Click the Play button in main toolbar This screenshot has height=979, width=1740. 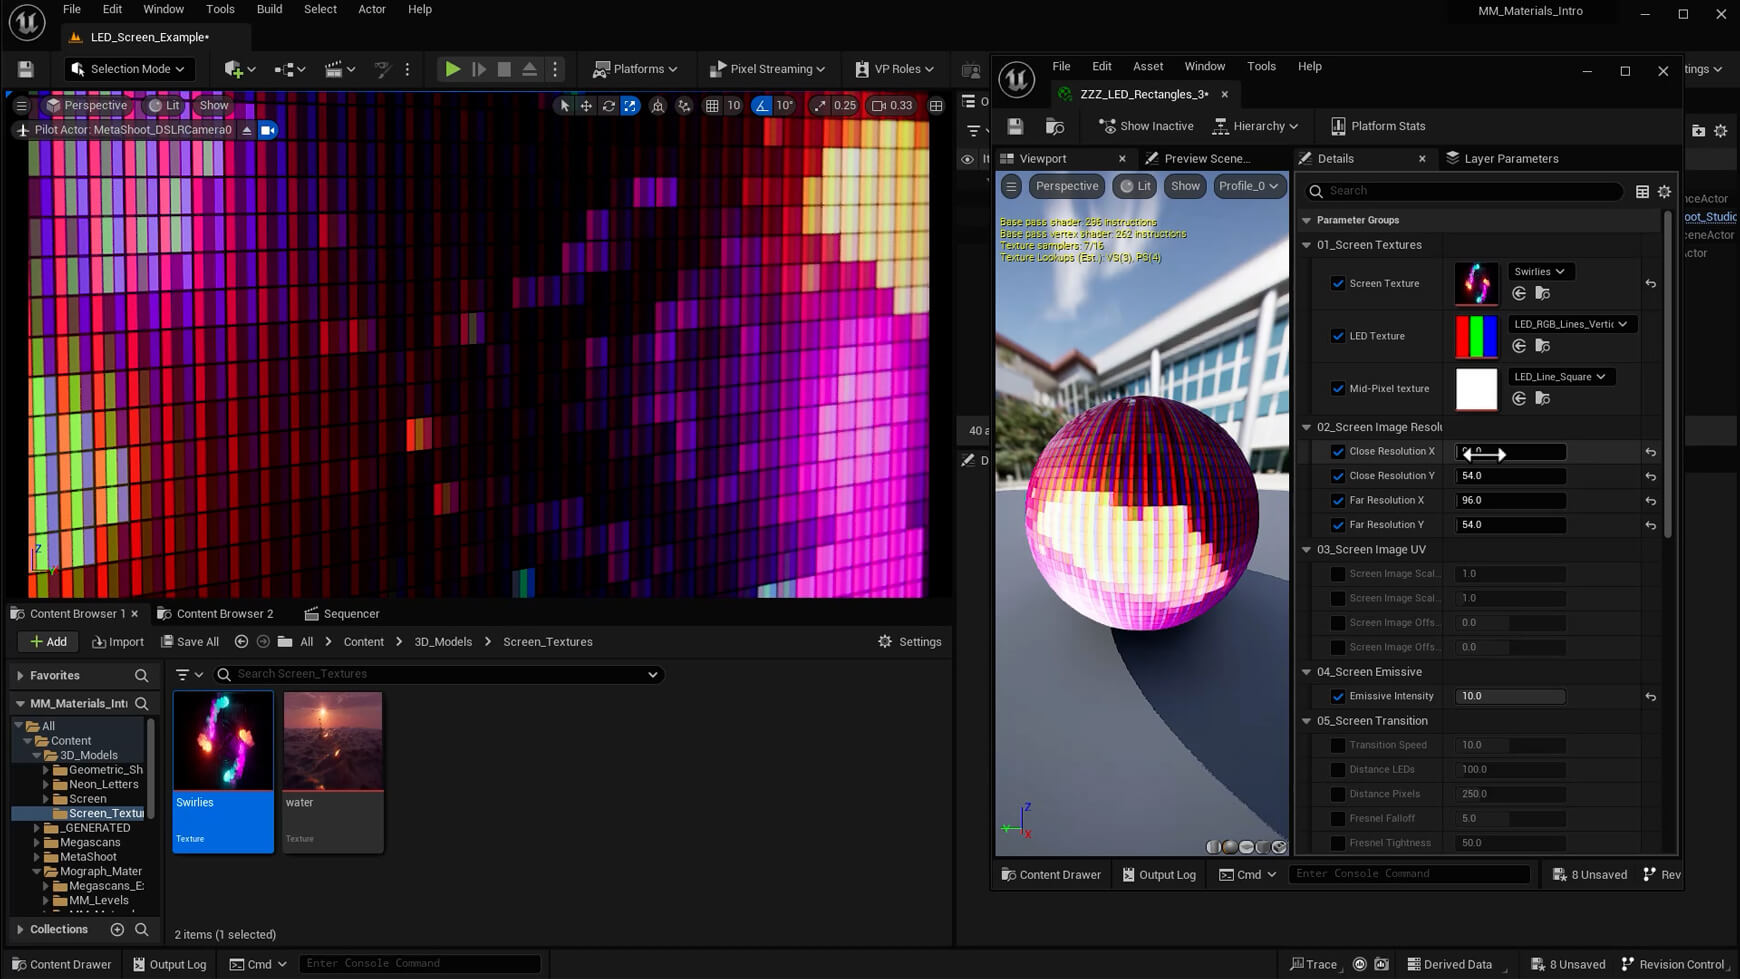pyautogui.click(x=452, y=69)
